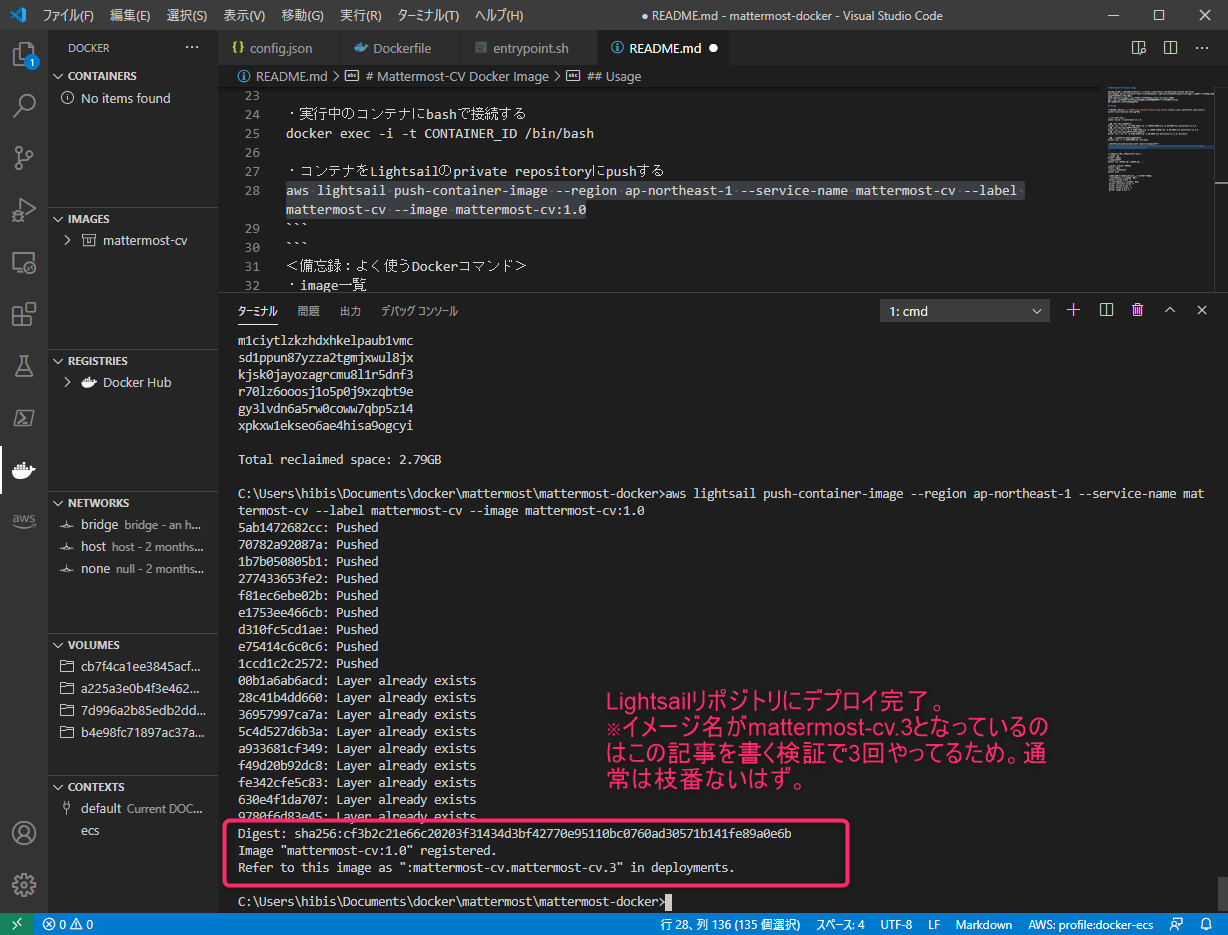Select the bridge network entry
This screenshot has width=1228, height=935.
[133, 525]
